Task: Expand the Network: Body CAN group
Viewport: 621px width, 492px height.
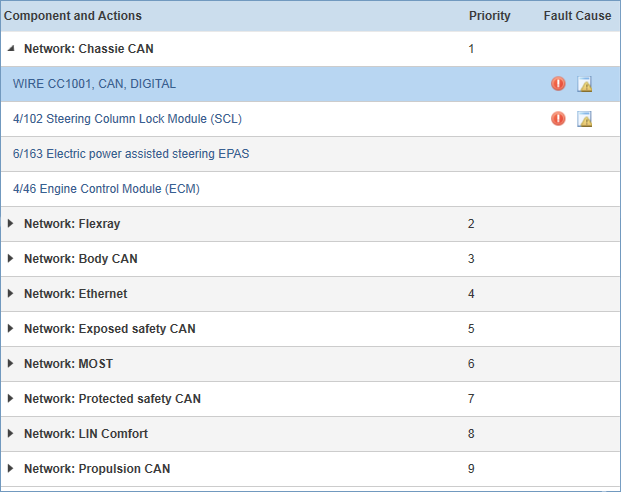Action: click(x=11, y=258)
